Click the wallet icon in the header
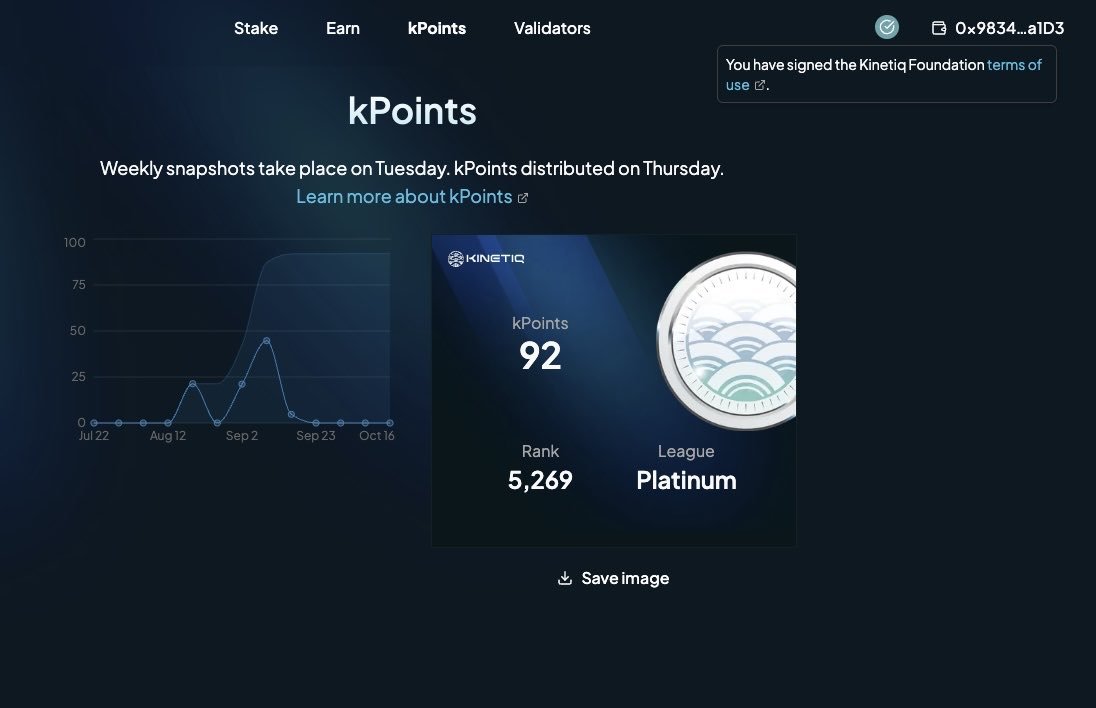Image resolution: width=1096 pixels, height=708 pixels. (x=939, y=28)
